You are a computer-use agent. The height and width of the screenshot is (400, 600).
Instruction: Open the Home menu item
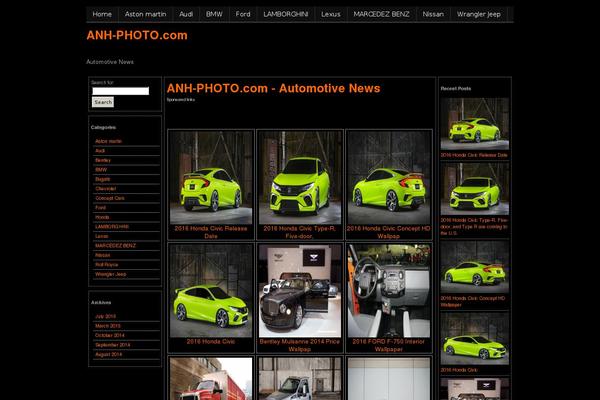coord(102,14)
